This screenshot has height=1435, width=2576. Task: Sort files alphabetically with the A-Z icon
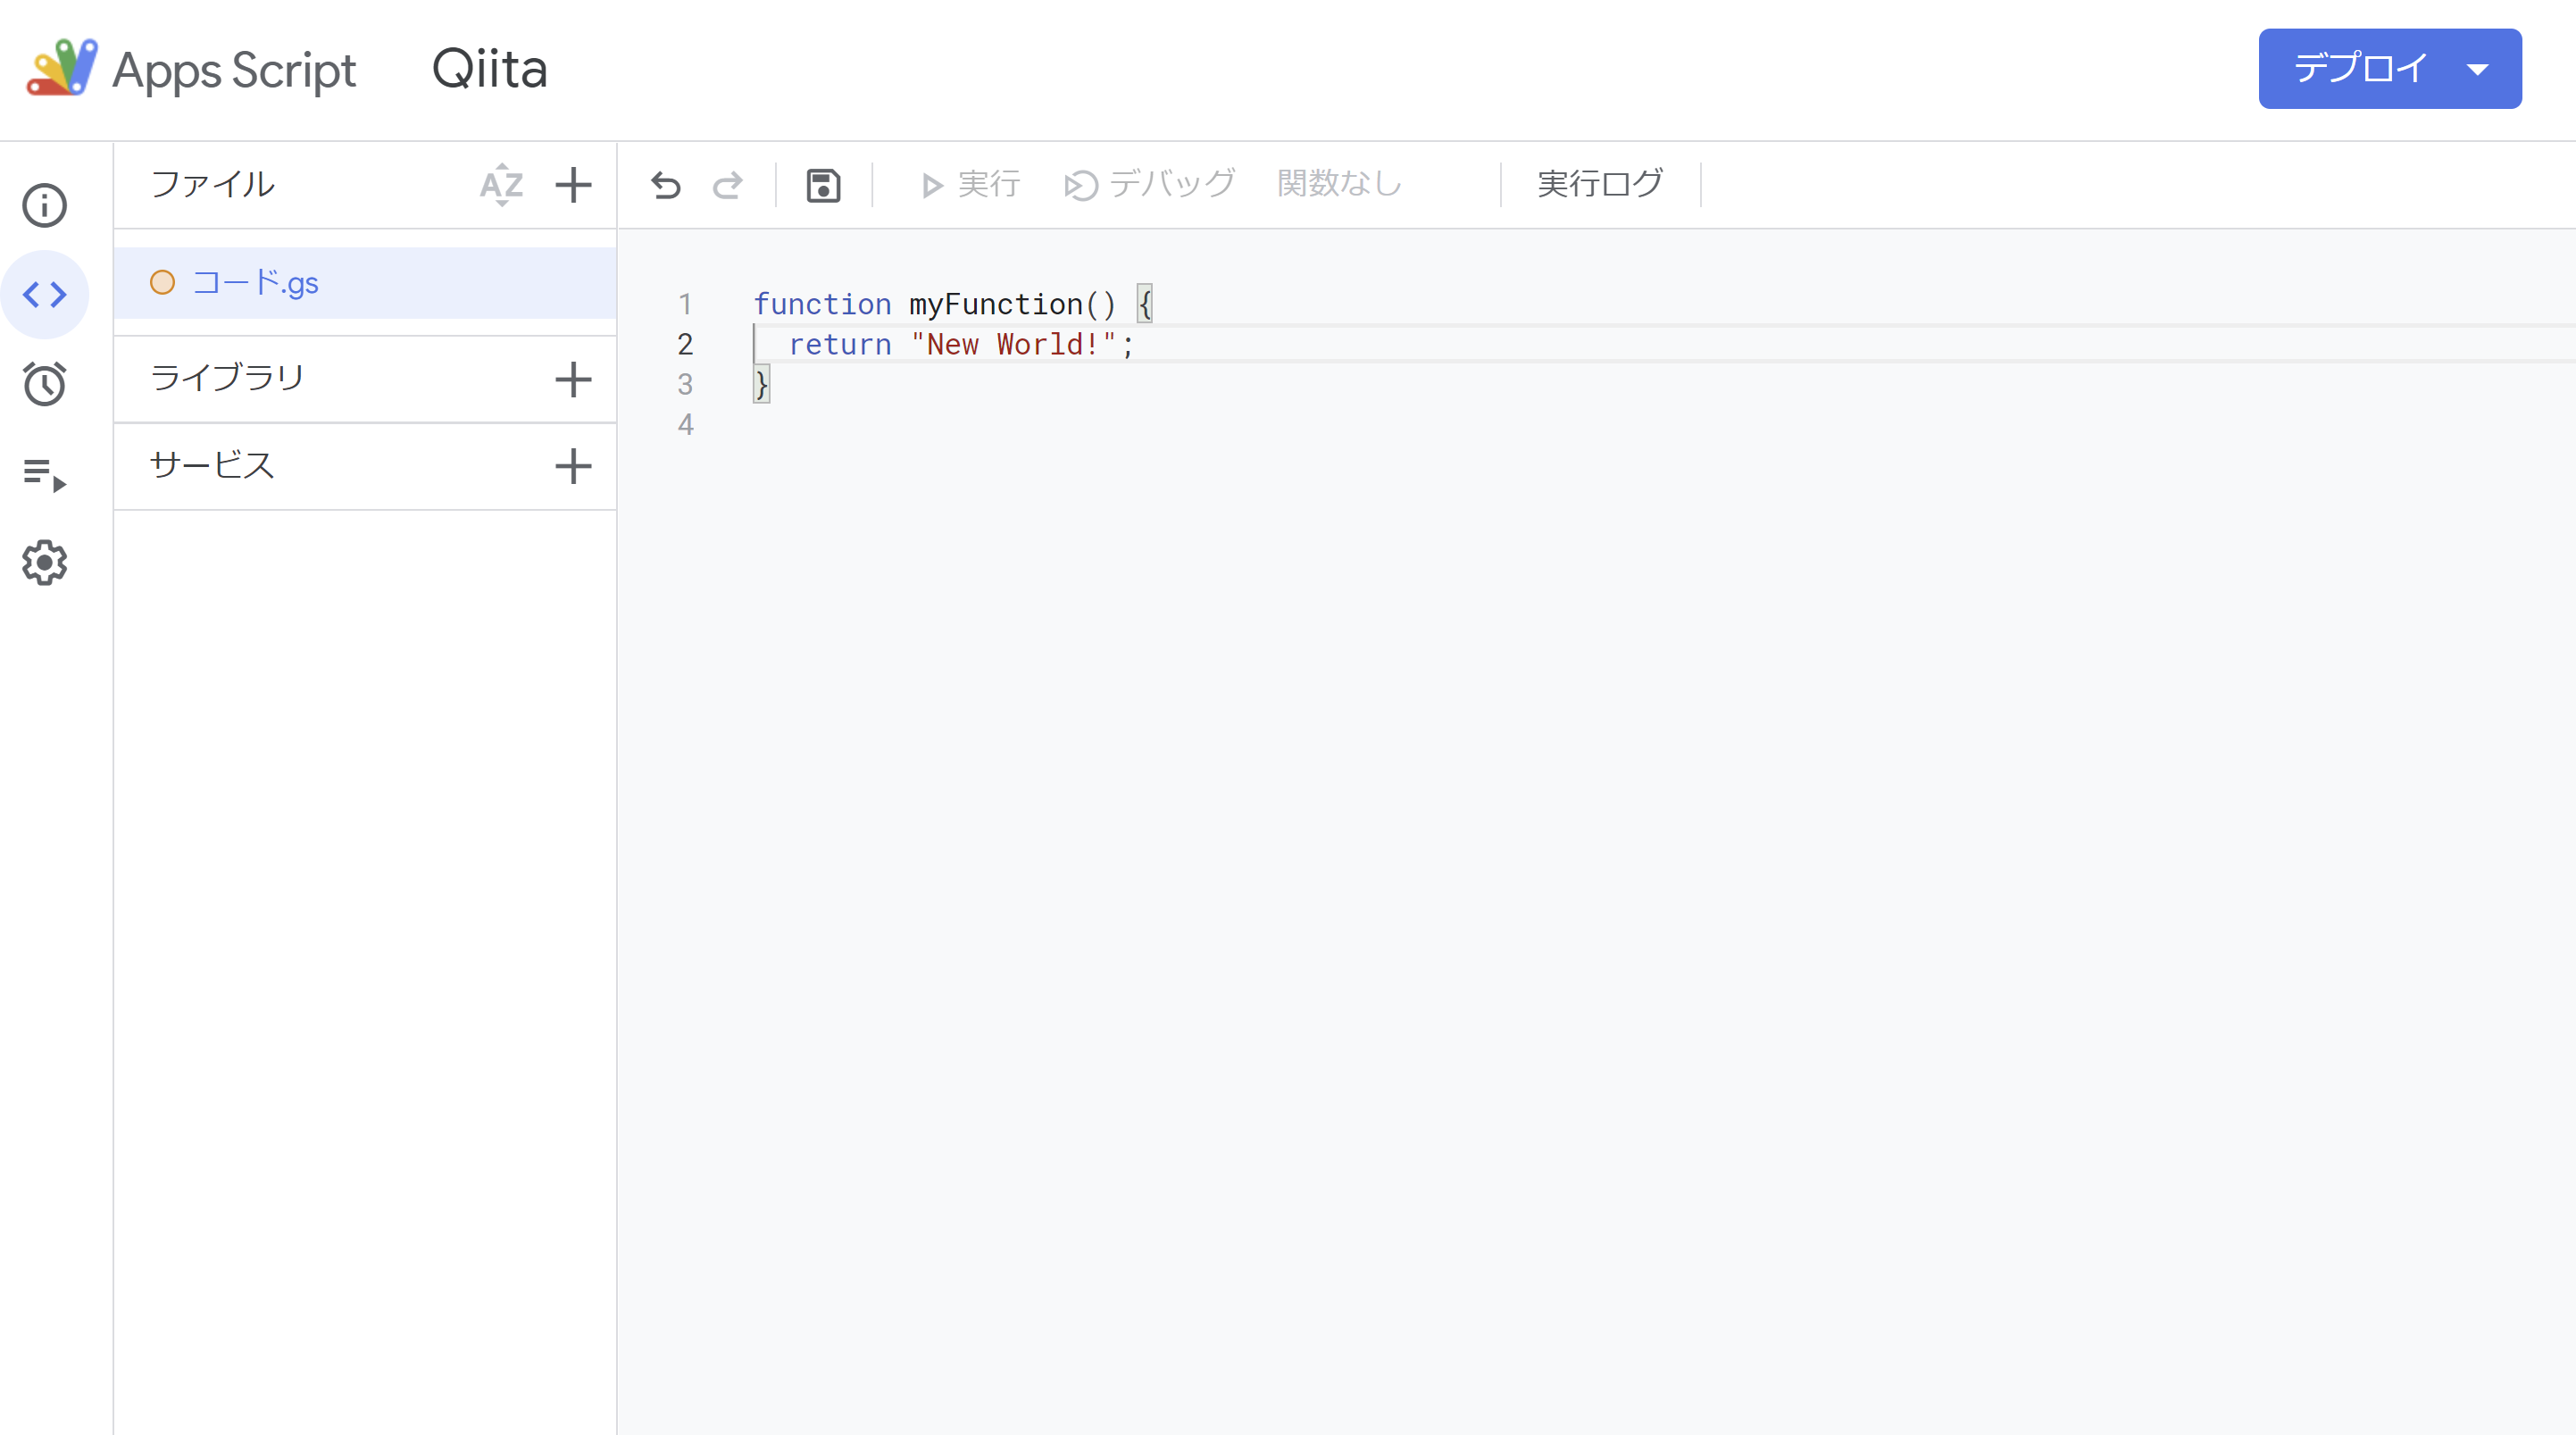[502, 185]
